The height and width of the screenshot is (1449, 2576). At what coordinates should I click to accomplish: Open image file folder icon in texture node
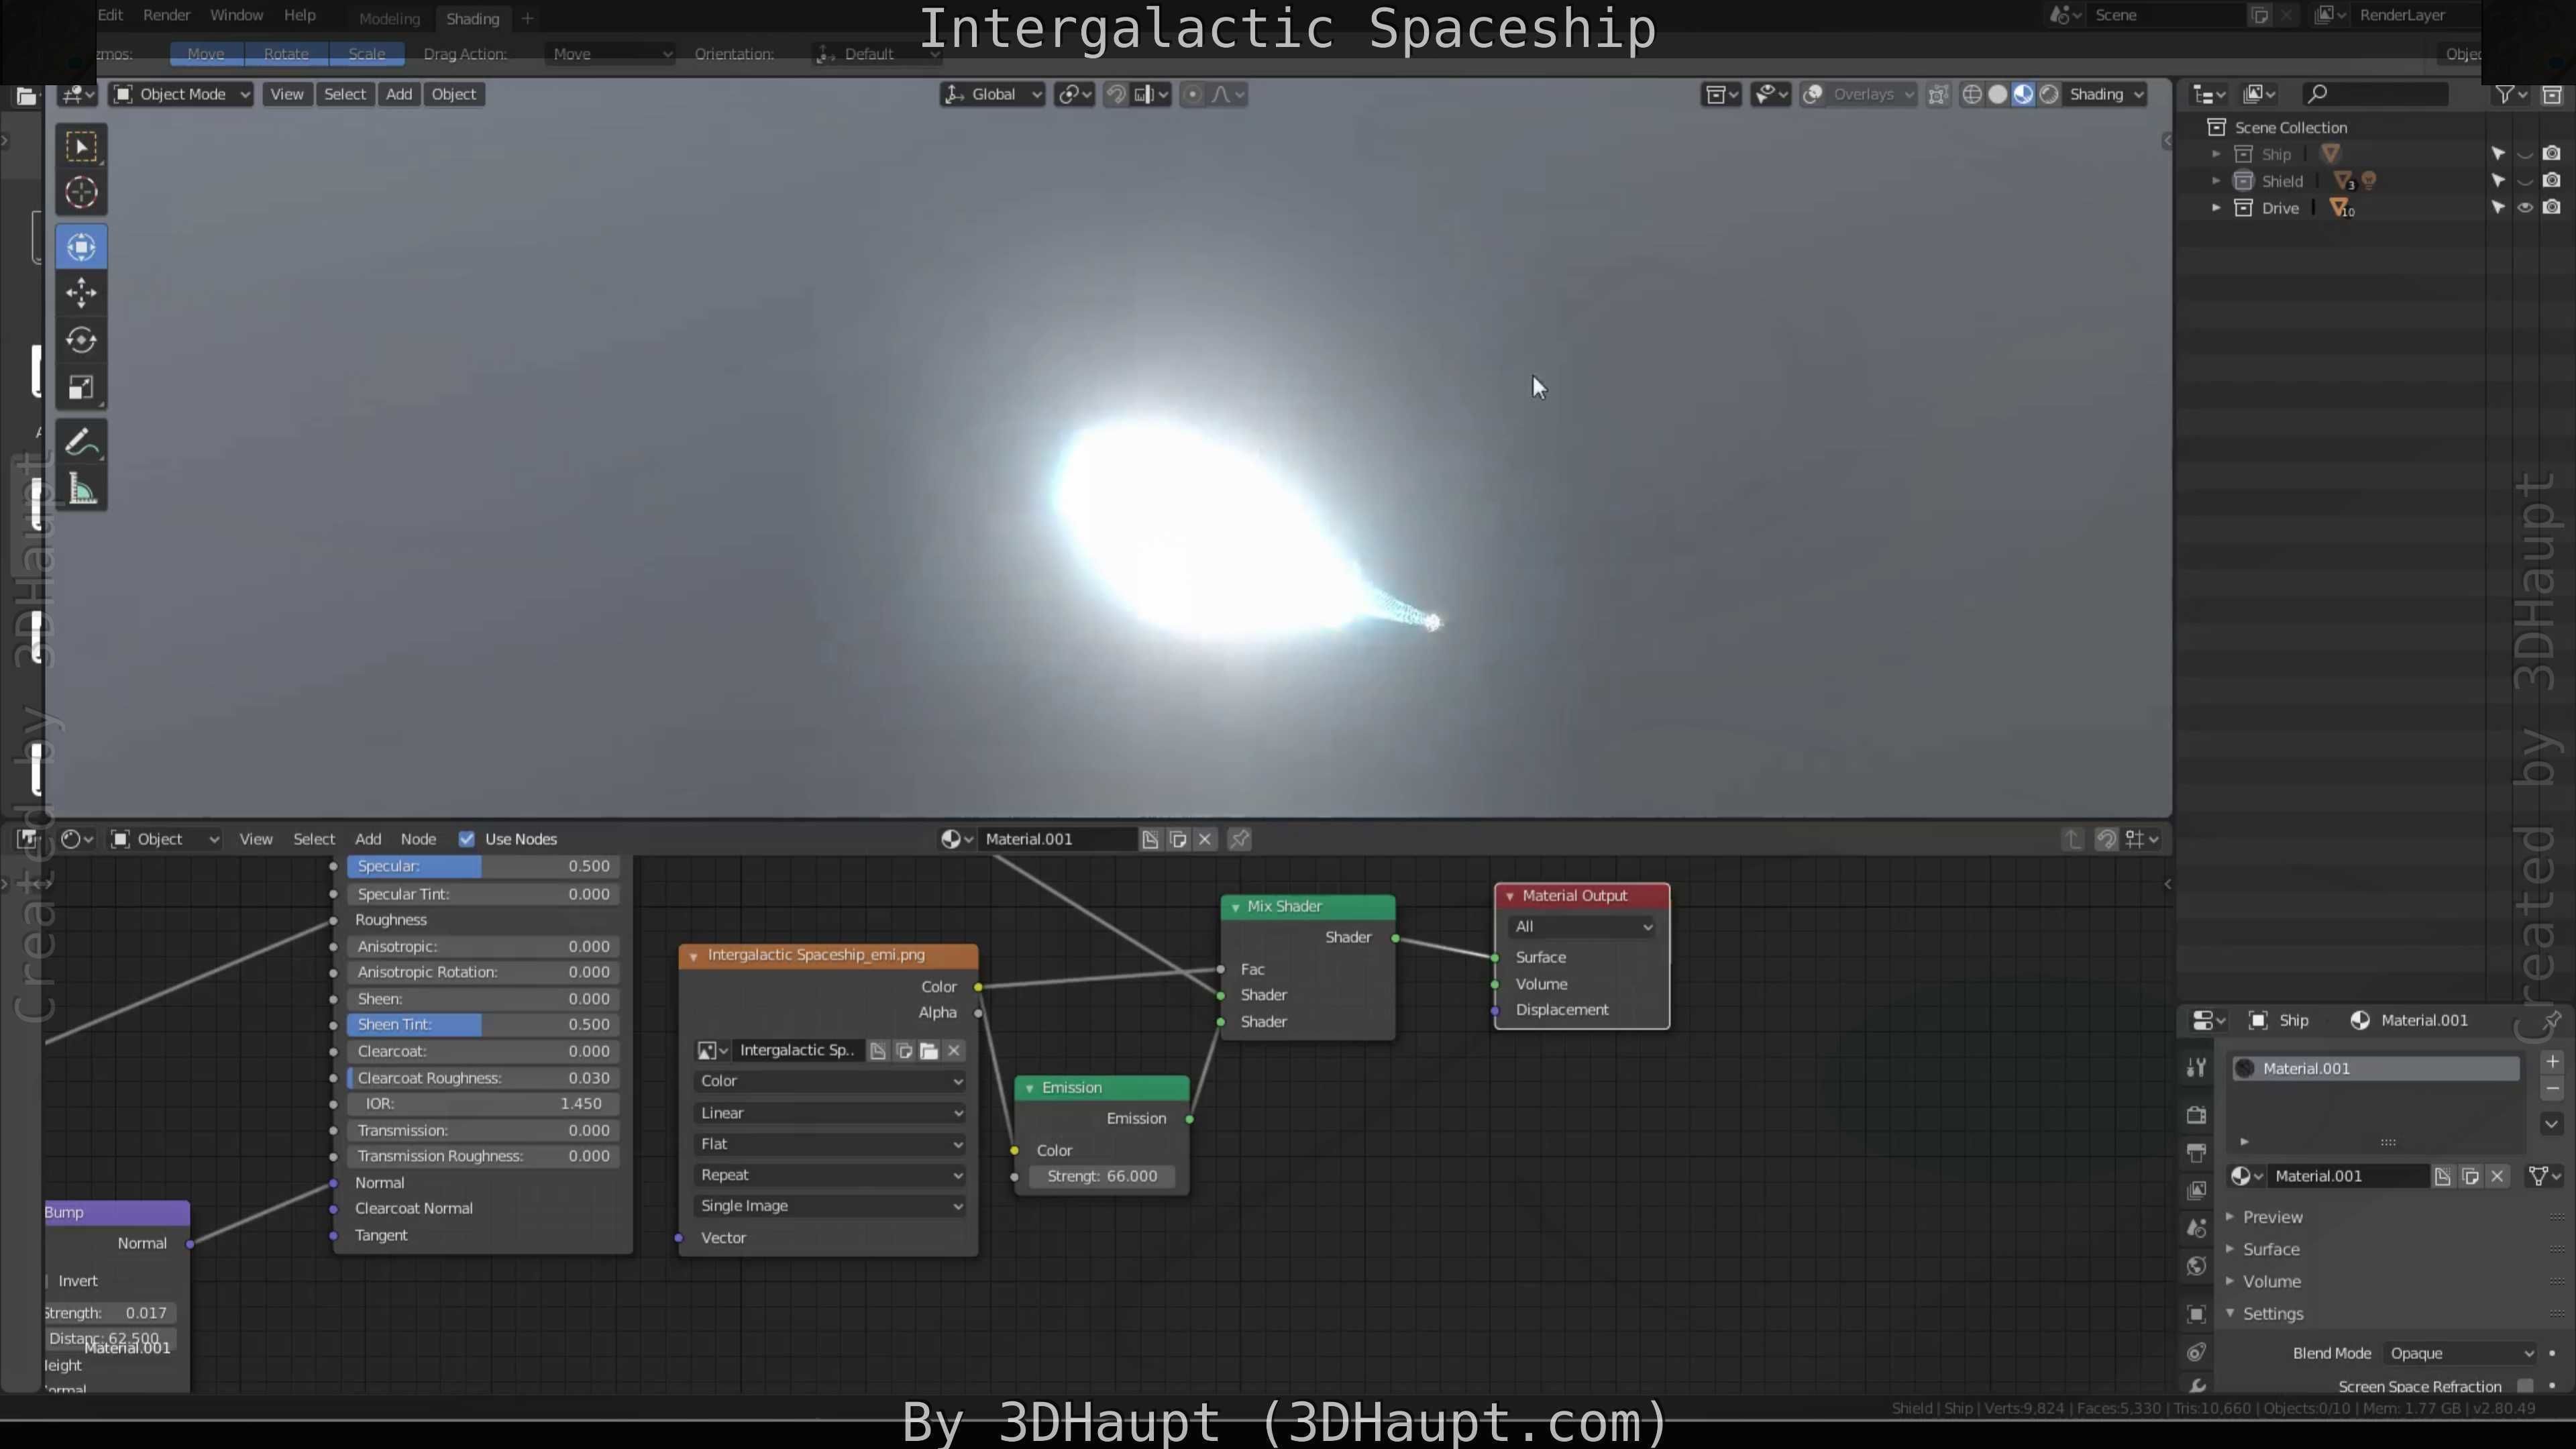(929, 1050)
